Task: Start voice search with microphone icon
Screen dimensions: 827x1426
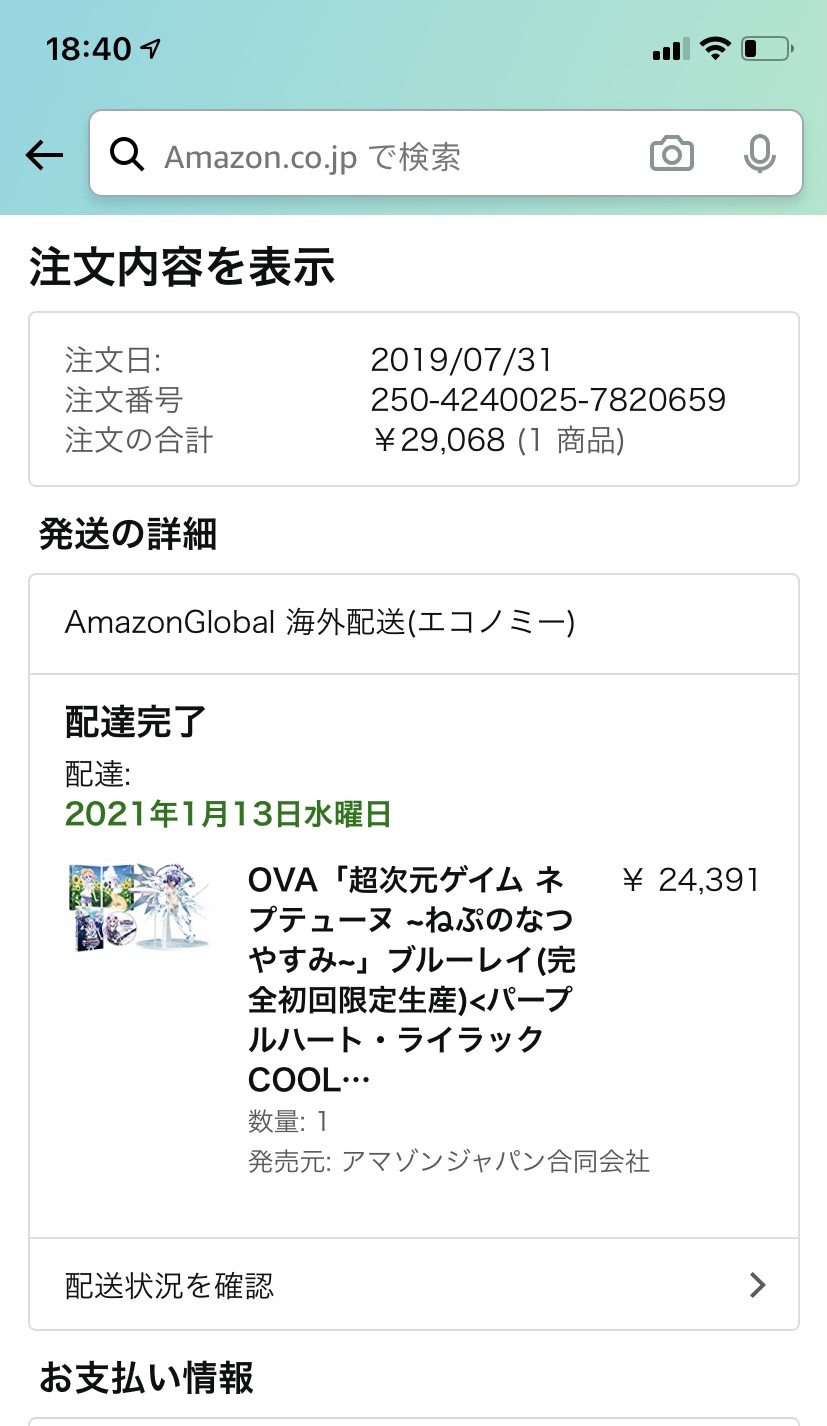Action: 759,154
